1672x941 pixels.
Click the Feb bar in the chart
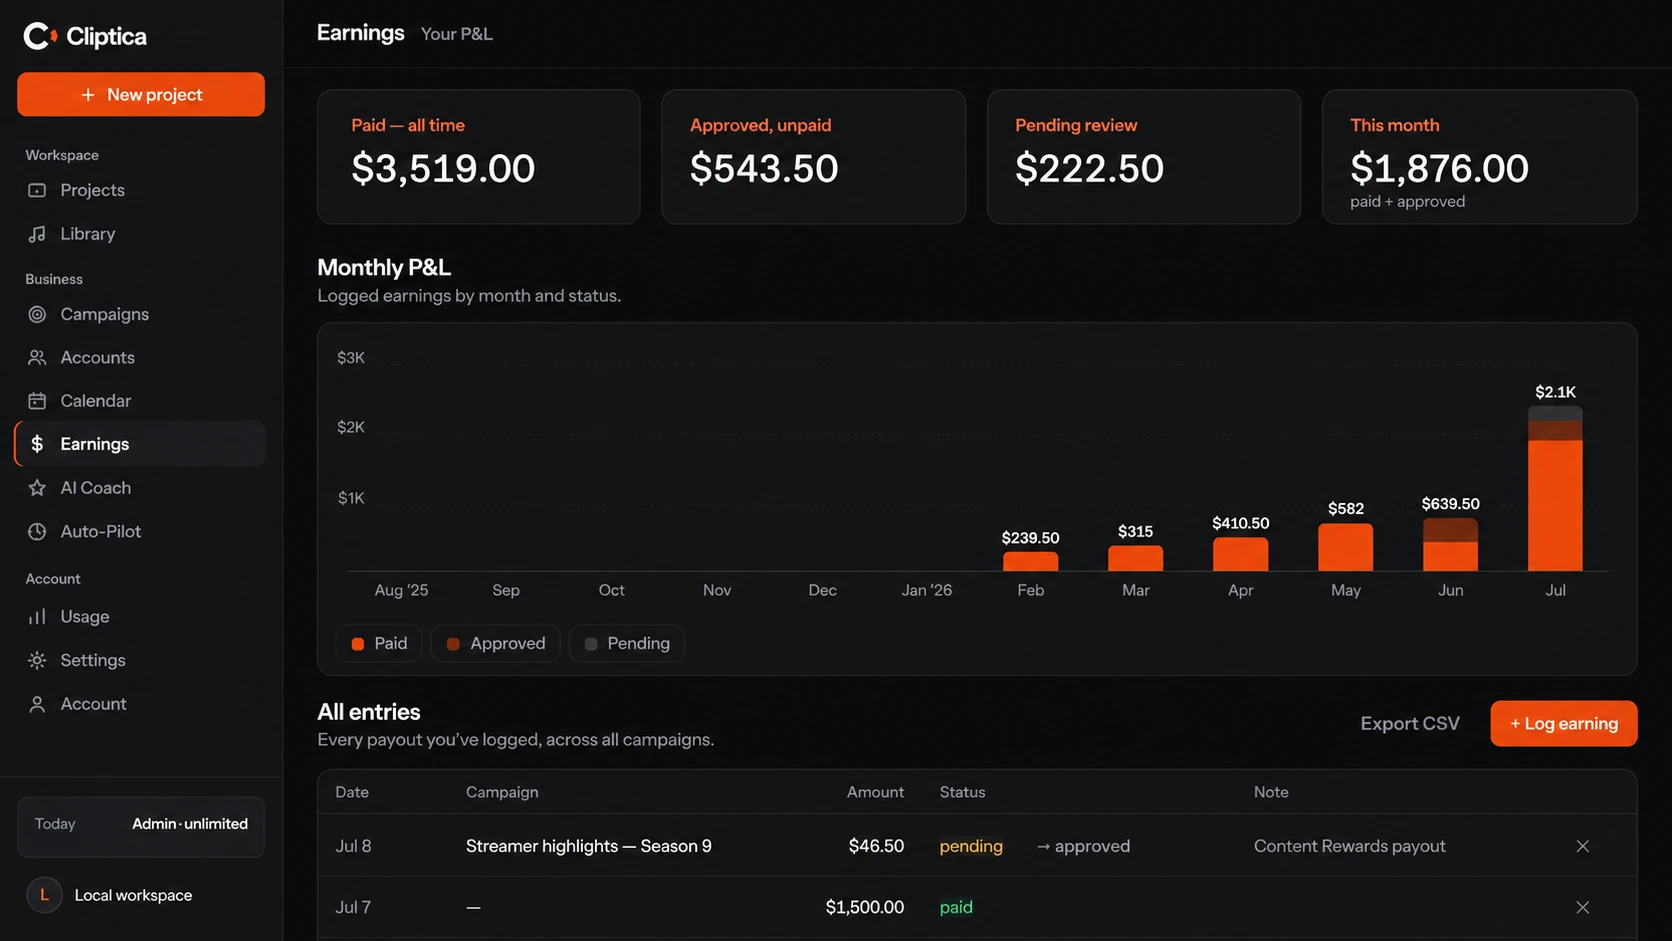coord(1030,561)
